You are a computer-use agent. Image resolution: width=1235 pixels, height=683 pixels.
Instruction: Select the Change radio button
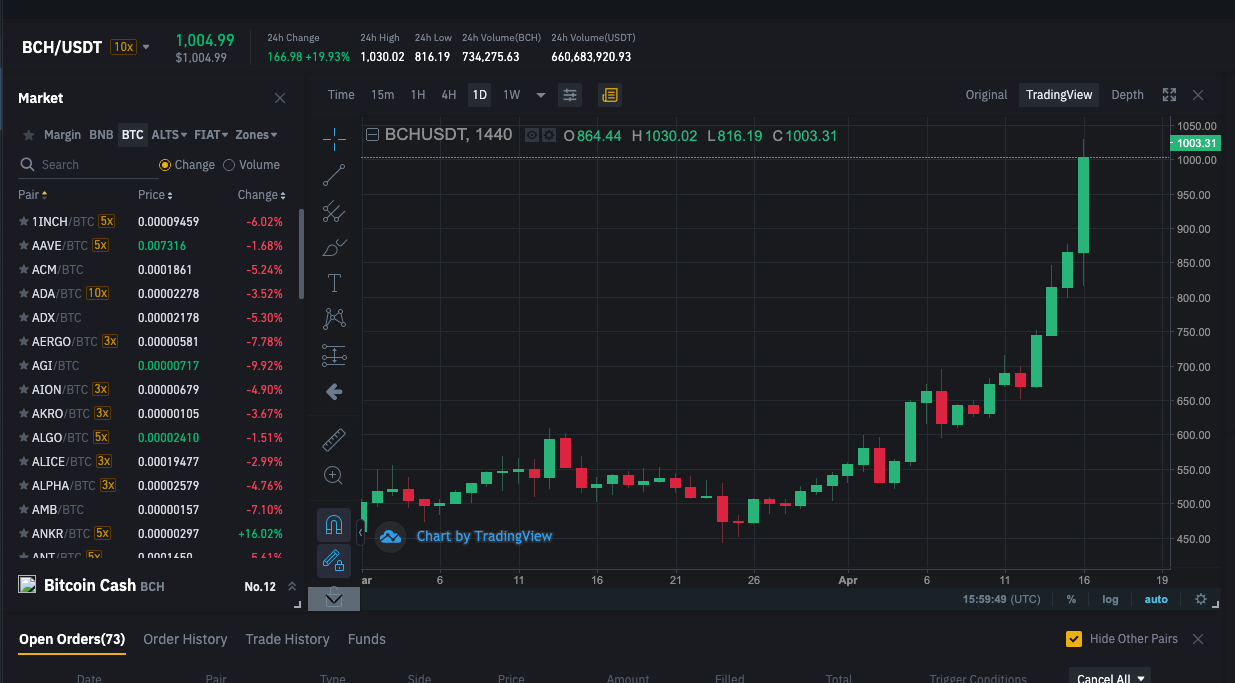pos(165,165)
